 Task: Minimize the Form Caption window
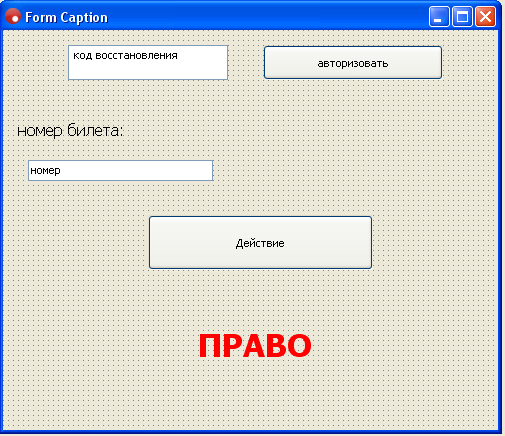click(x=439, y=16)
